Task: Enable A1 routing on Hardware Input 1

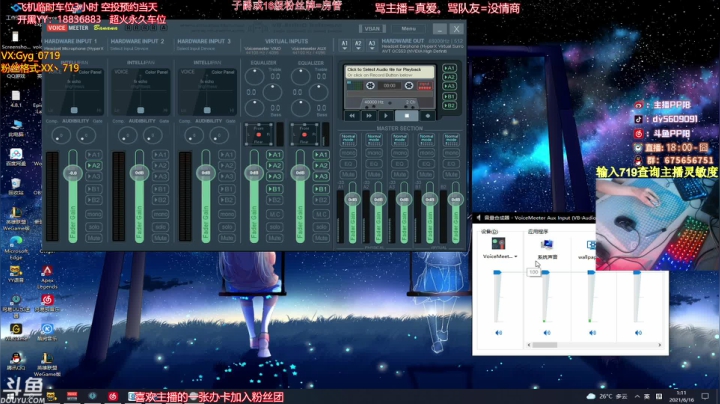Action: pos(94,155)
